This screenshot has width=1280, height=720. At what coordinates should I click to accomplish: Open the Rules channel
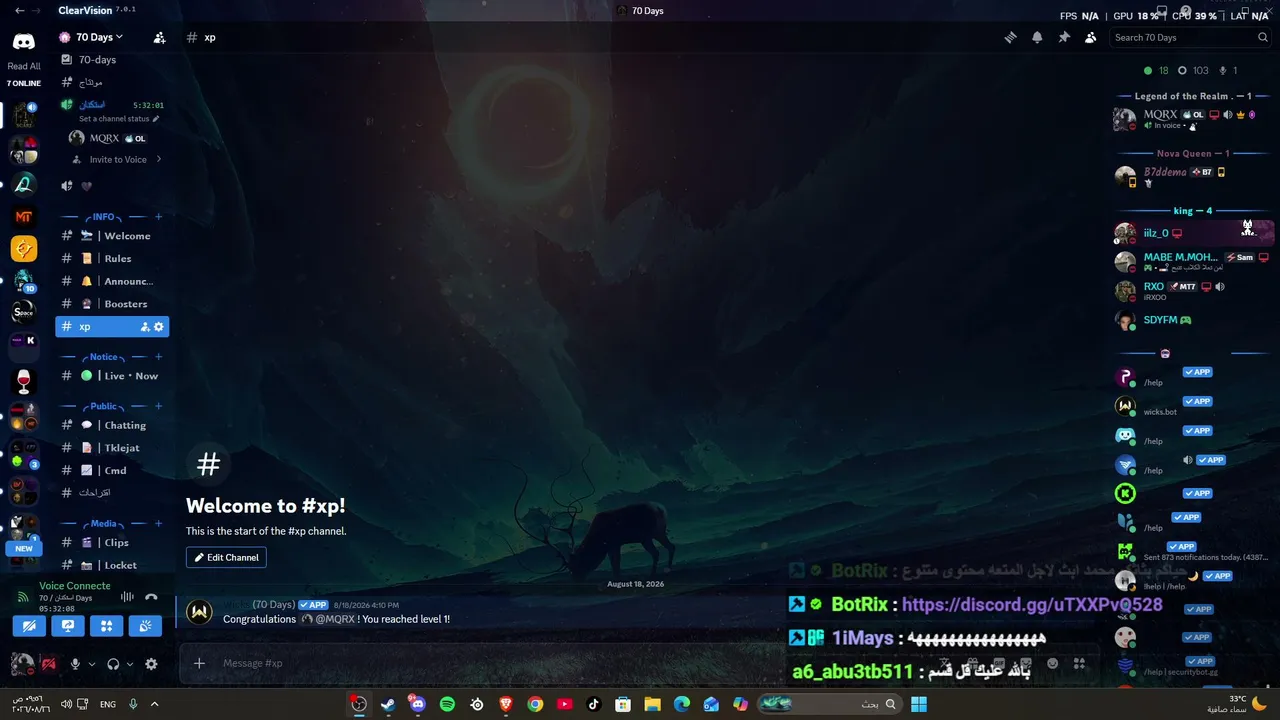112,259
